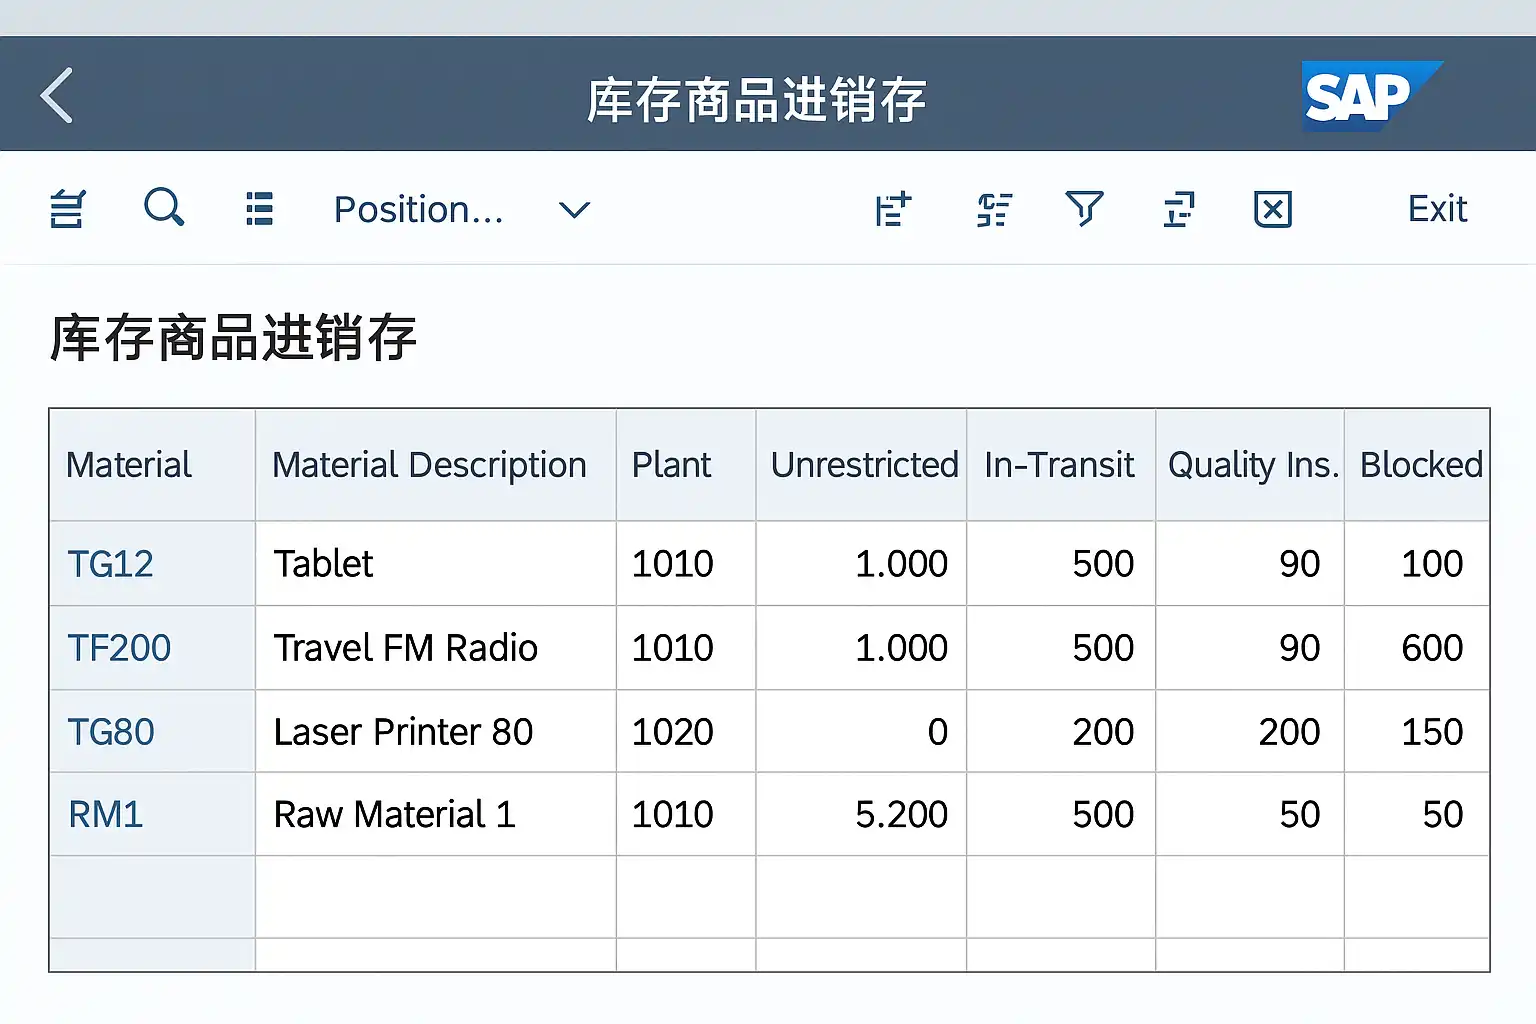Open material link TF200
1536x1024 pixels.
tap(119, 649)
